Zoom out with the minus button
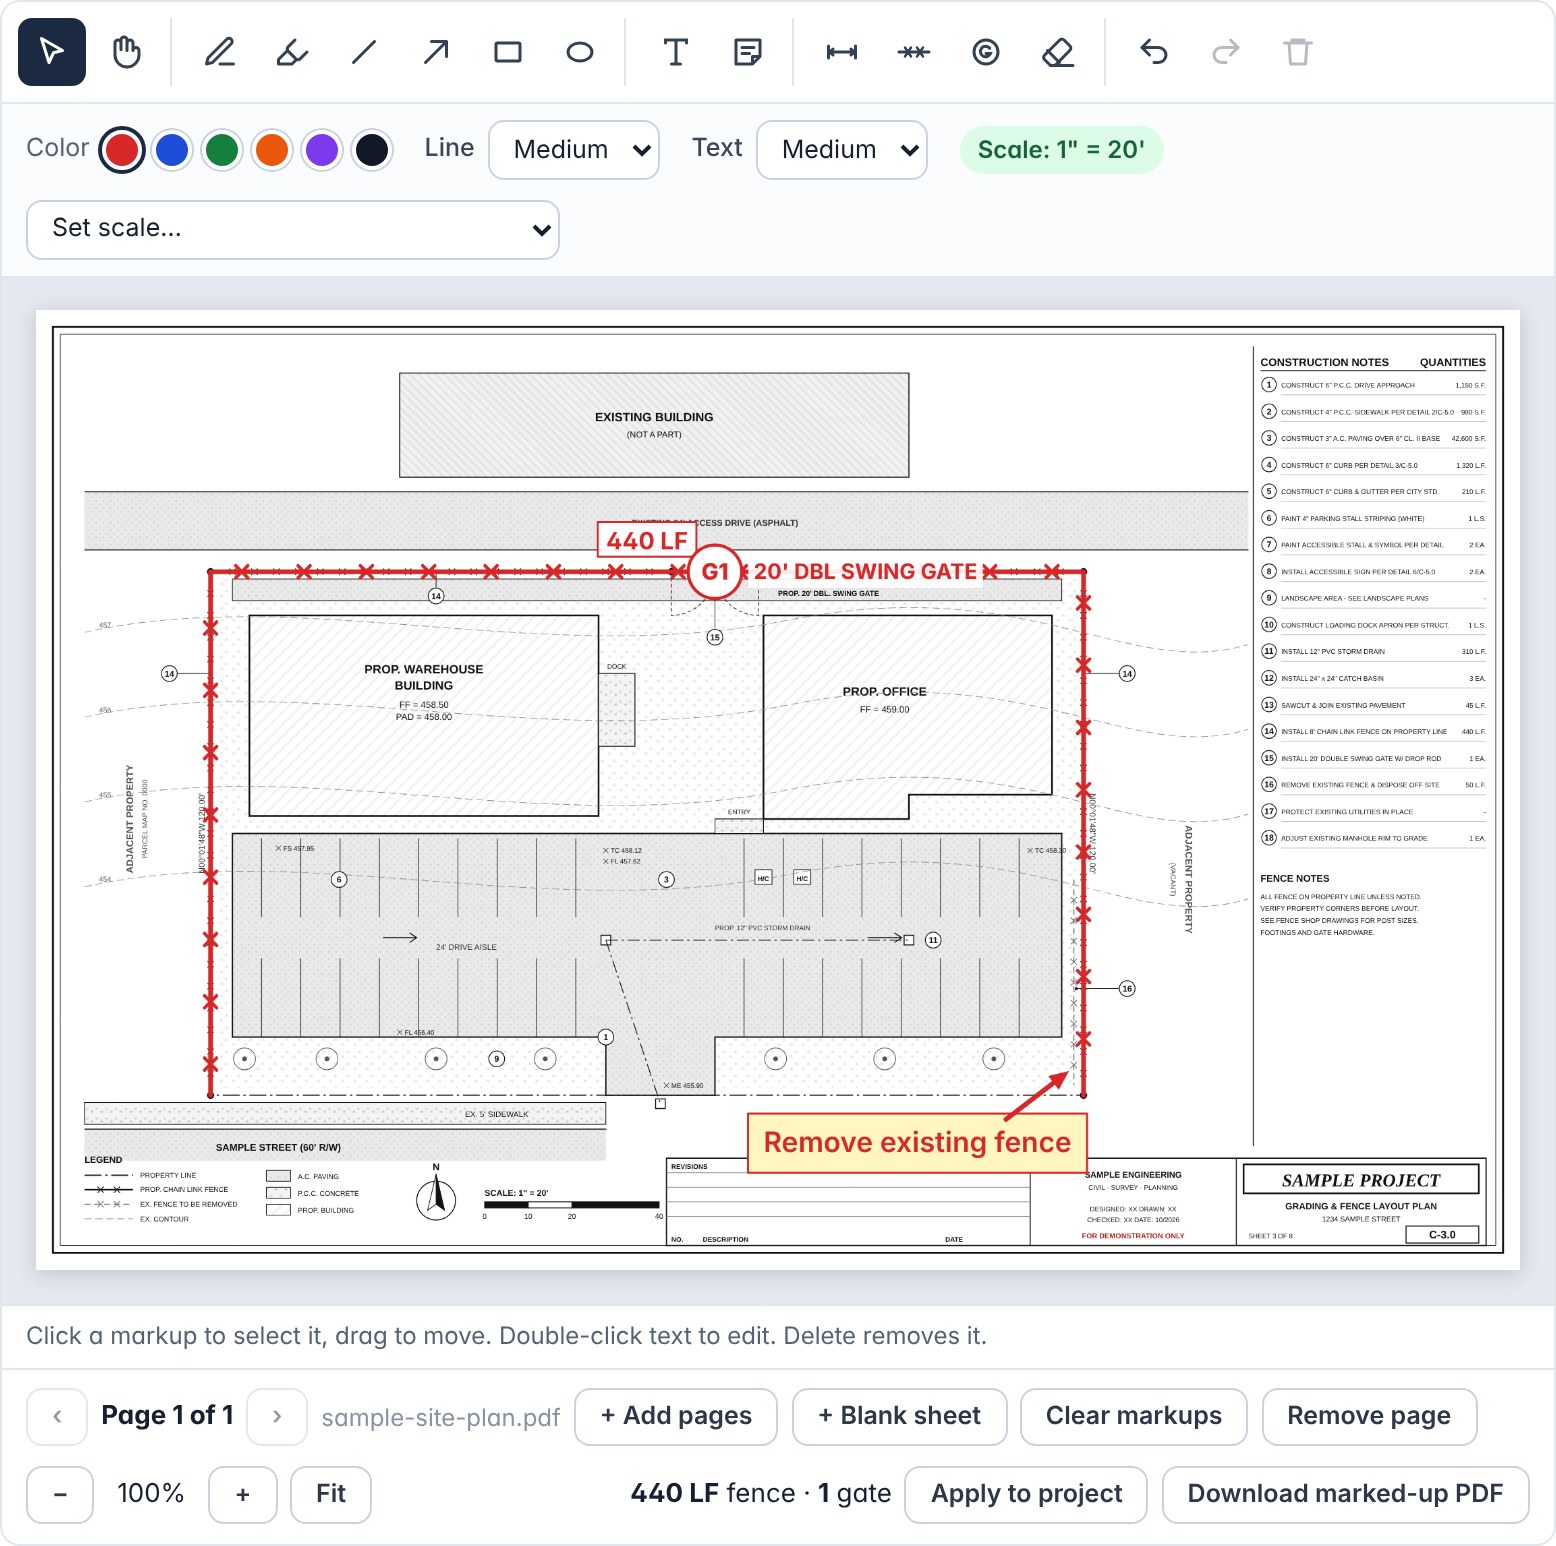1556x1546 pixels. pos(60,1494)
